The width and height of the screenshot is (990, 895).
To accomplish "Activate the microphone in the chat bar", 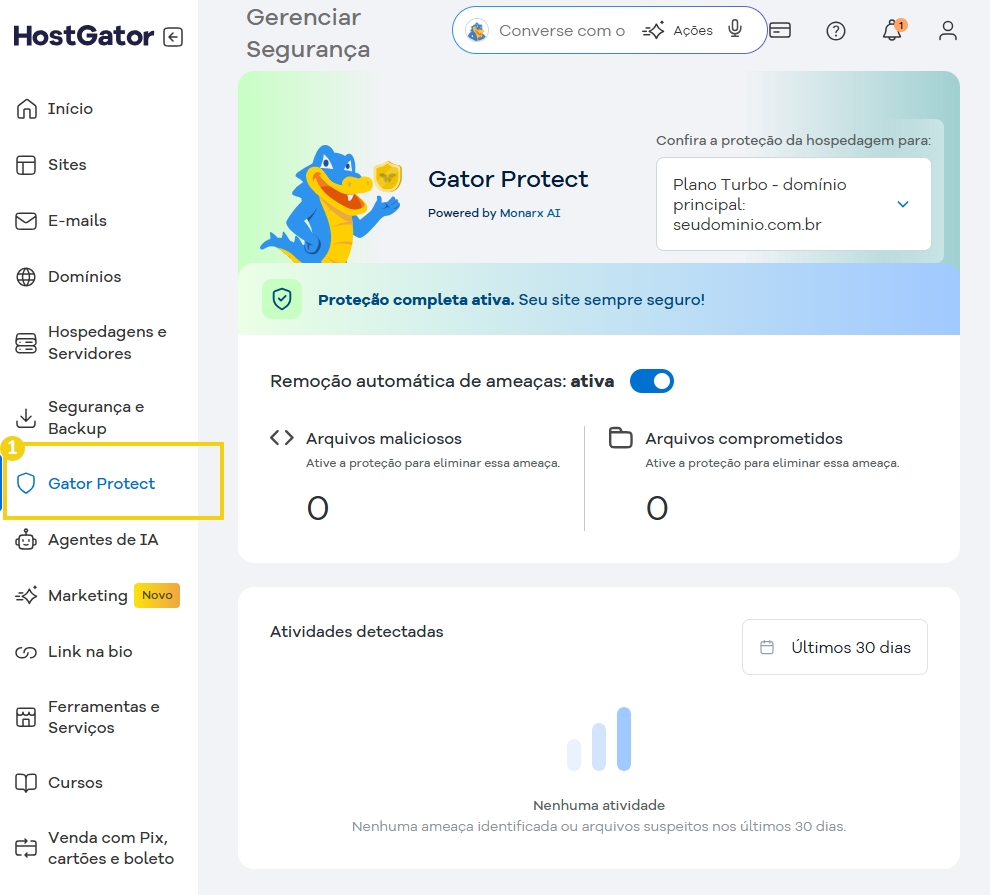I will (736, 30).
